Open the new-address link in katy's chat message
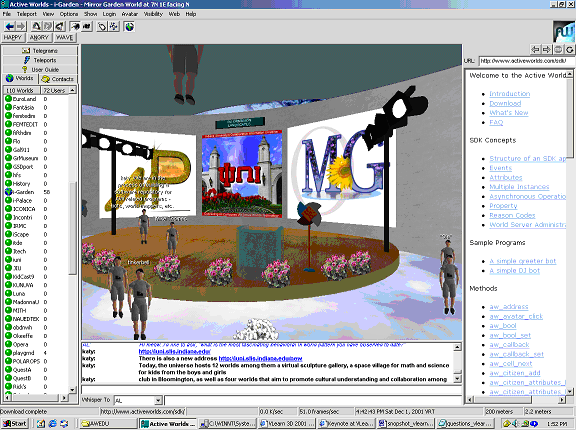 (x=260, y=359)
